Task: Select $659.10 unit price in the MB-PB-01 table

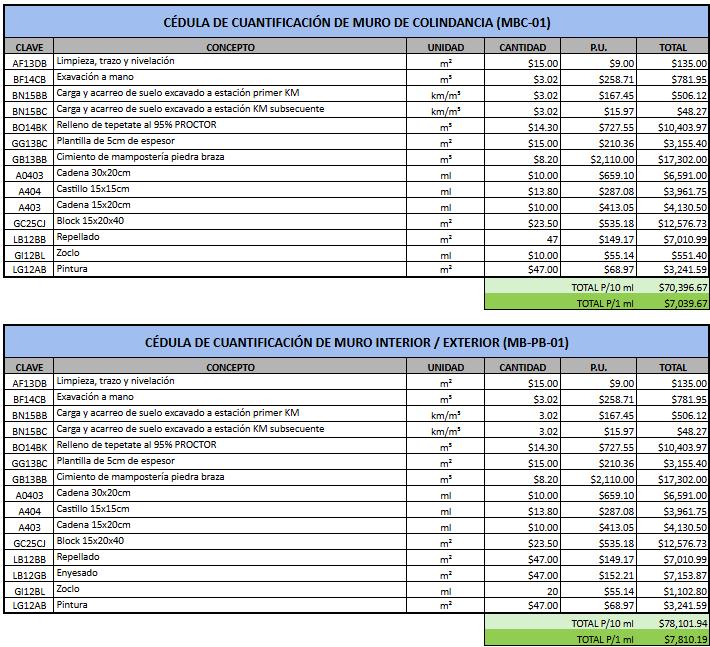Action: (x=599, y=495)
